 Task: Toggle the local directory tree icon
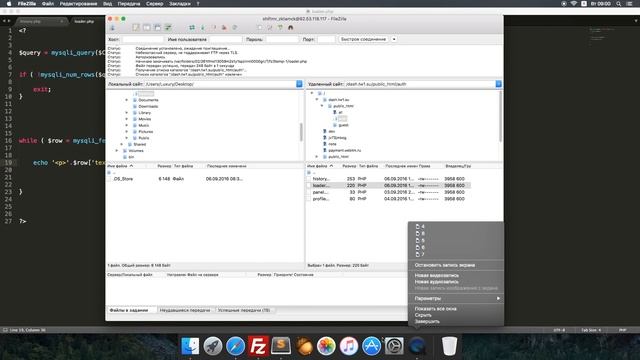click(x=147, y=27)
